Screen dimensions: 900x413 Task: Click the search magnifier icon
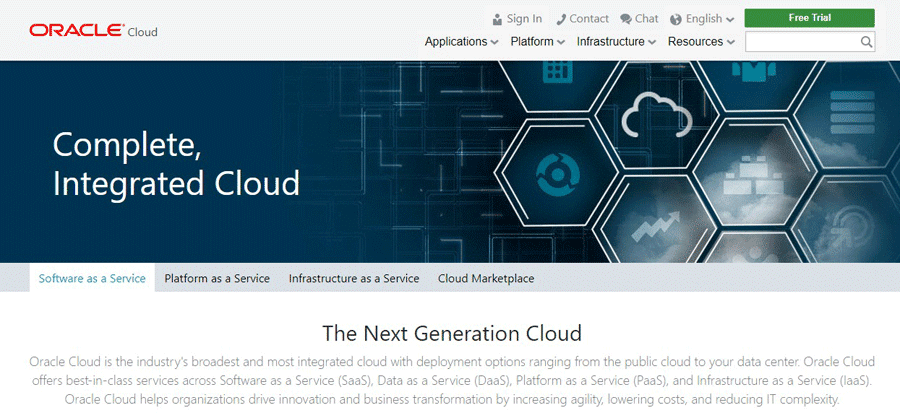pyautogui.click(x=867, y=41)
